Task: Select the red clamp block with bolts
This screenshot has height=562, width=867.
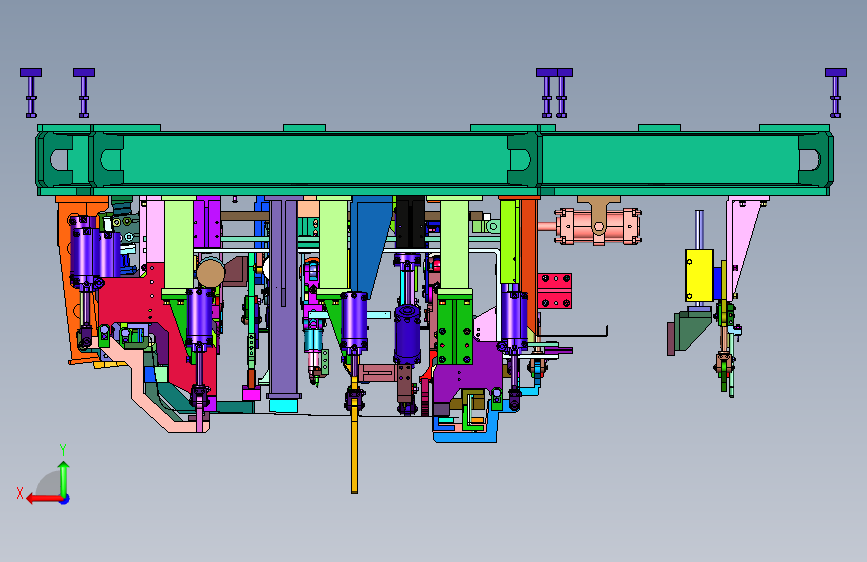Action: click(555, 291)
